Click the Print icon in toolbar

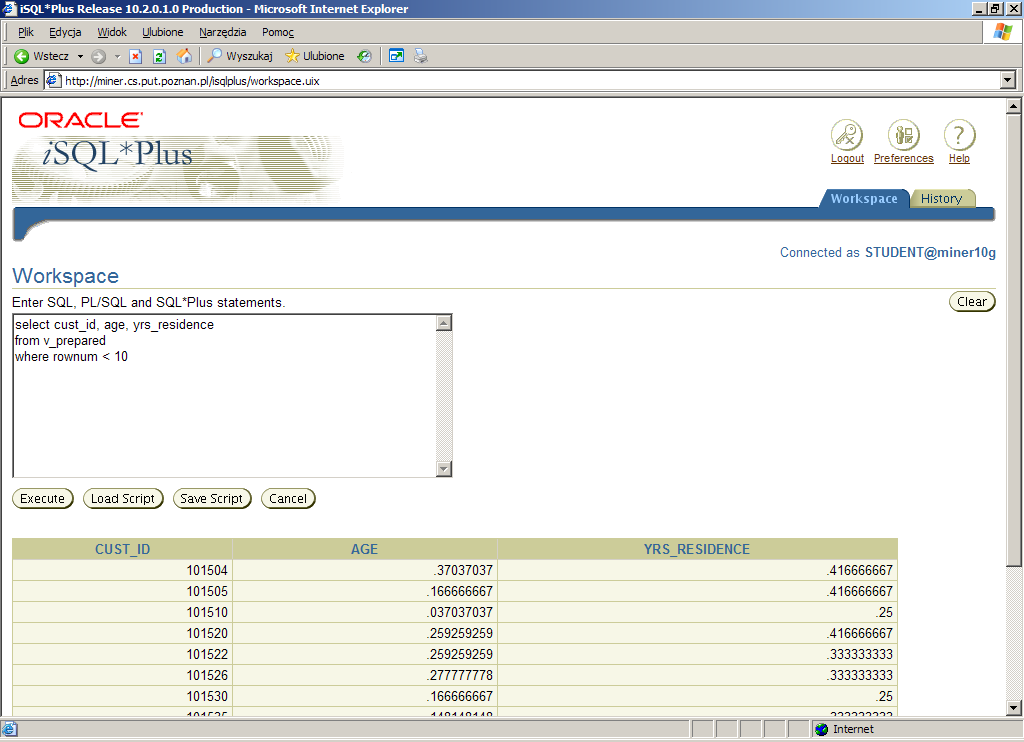(x=421, y=56)
